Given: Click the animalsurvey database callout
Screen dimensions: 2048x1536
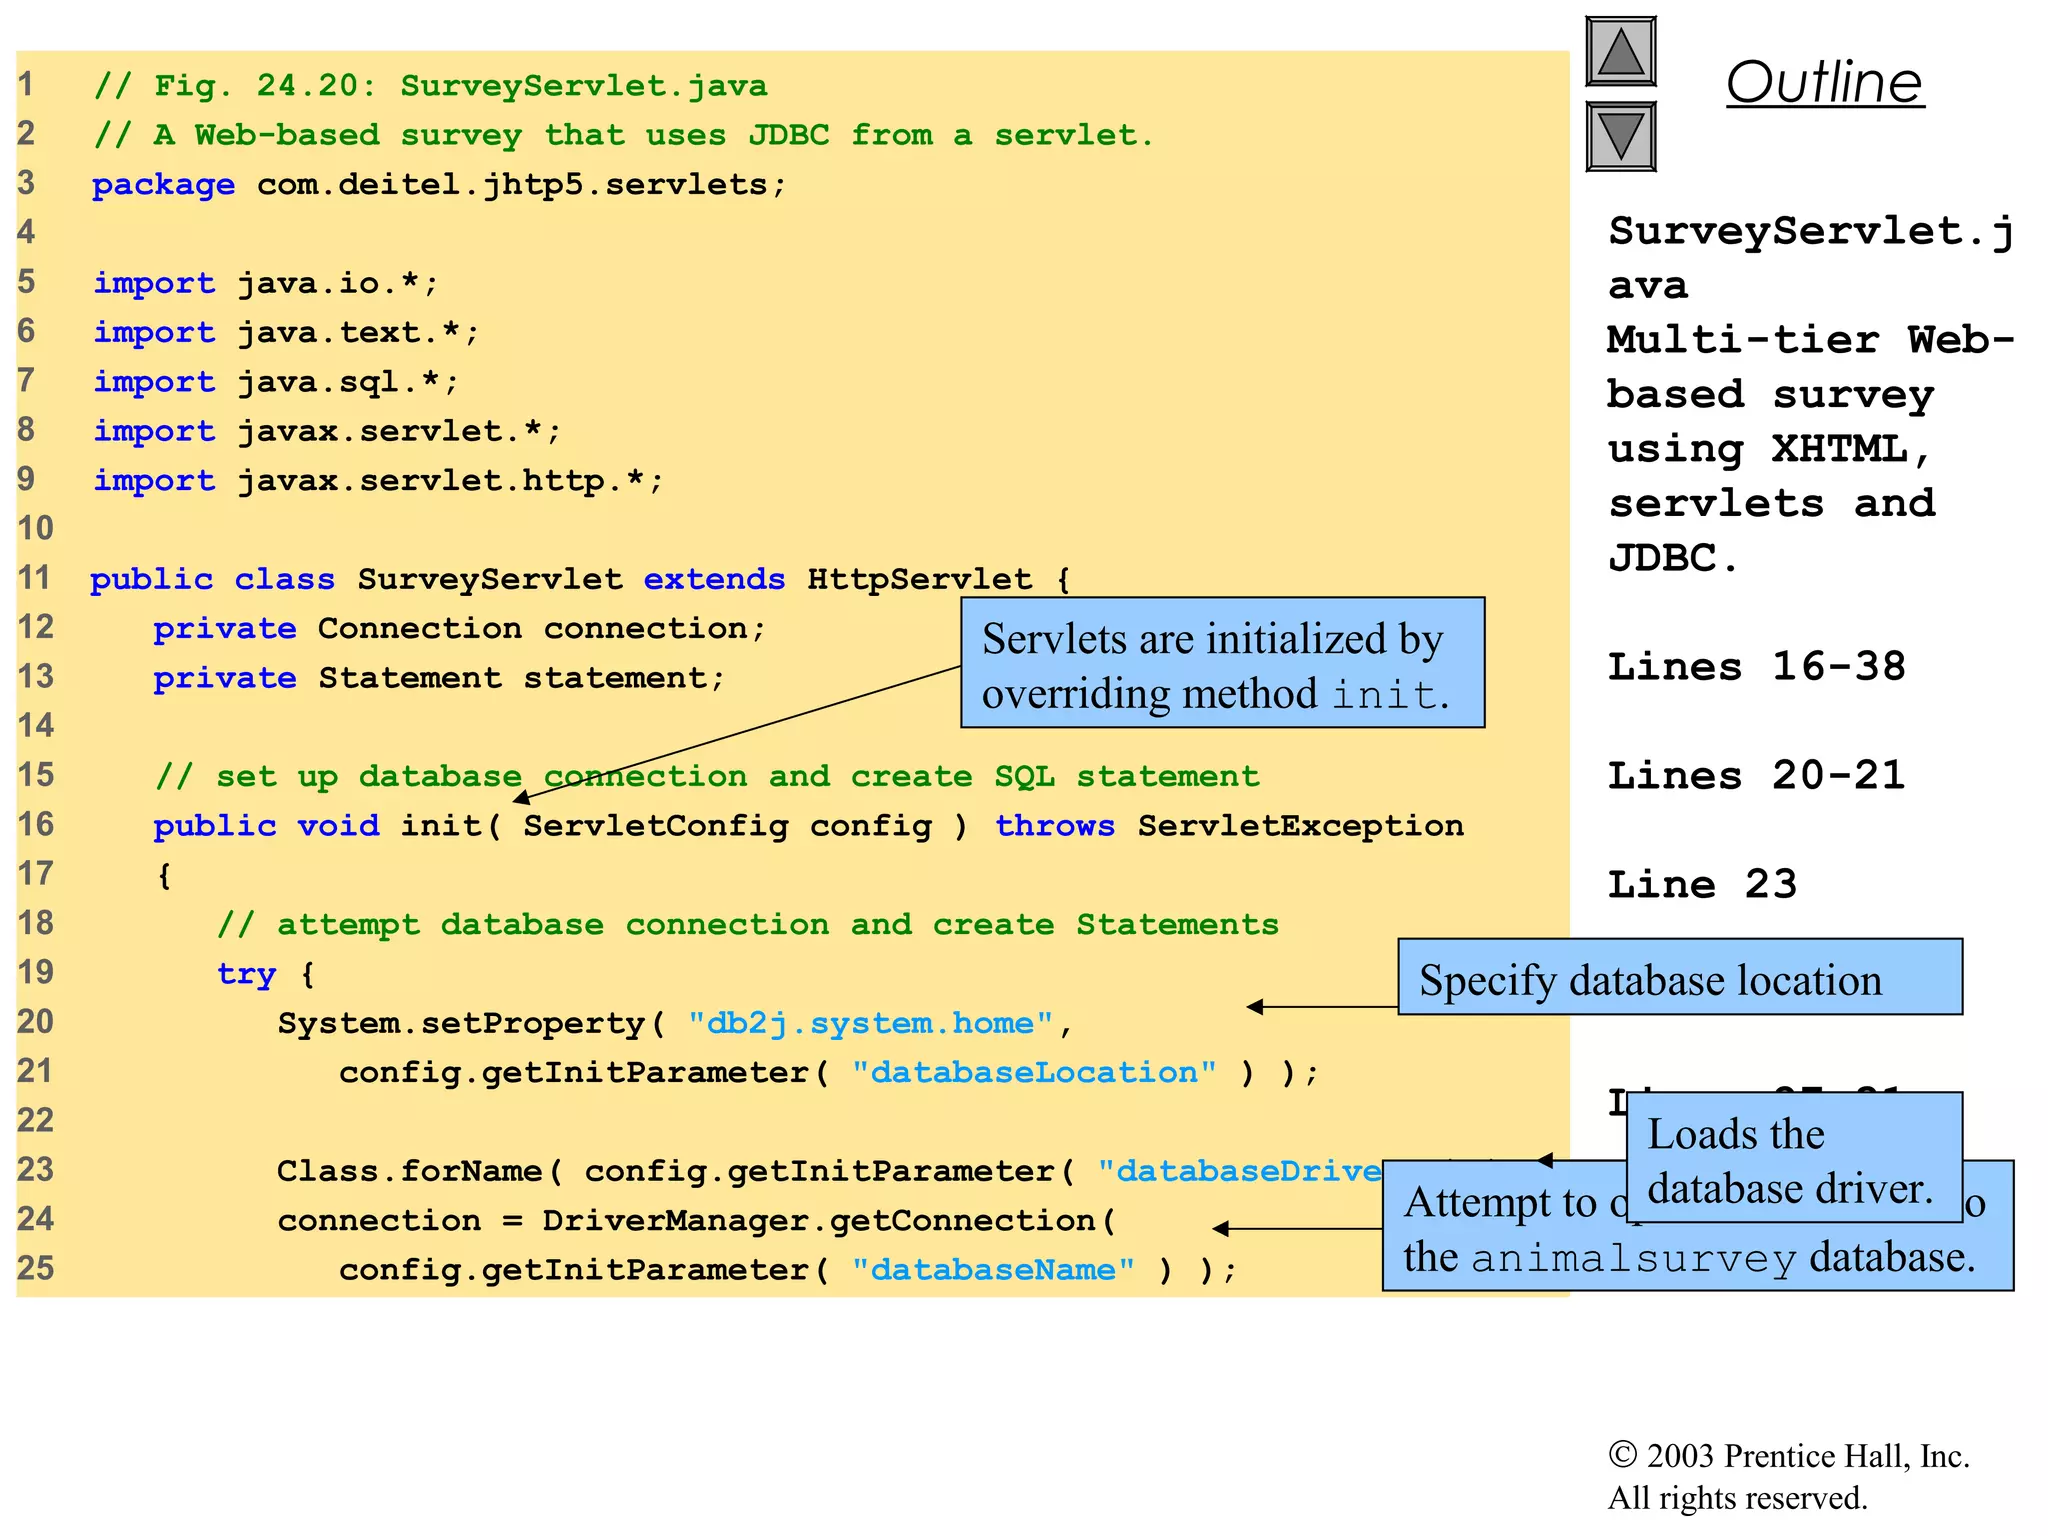Looking at the screenshot, I should click(1698, 1255).
